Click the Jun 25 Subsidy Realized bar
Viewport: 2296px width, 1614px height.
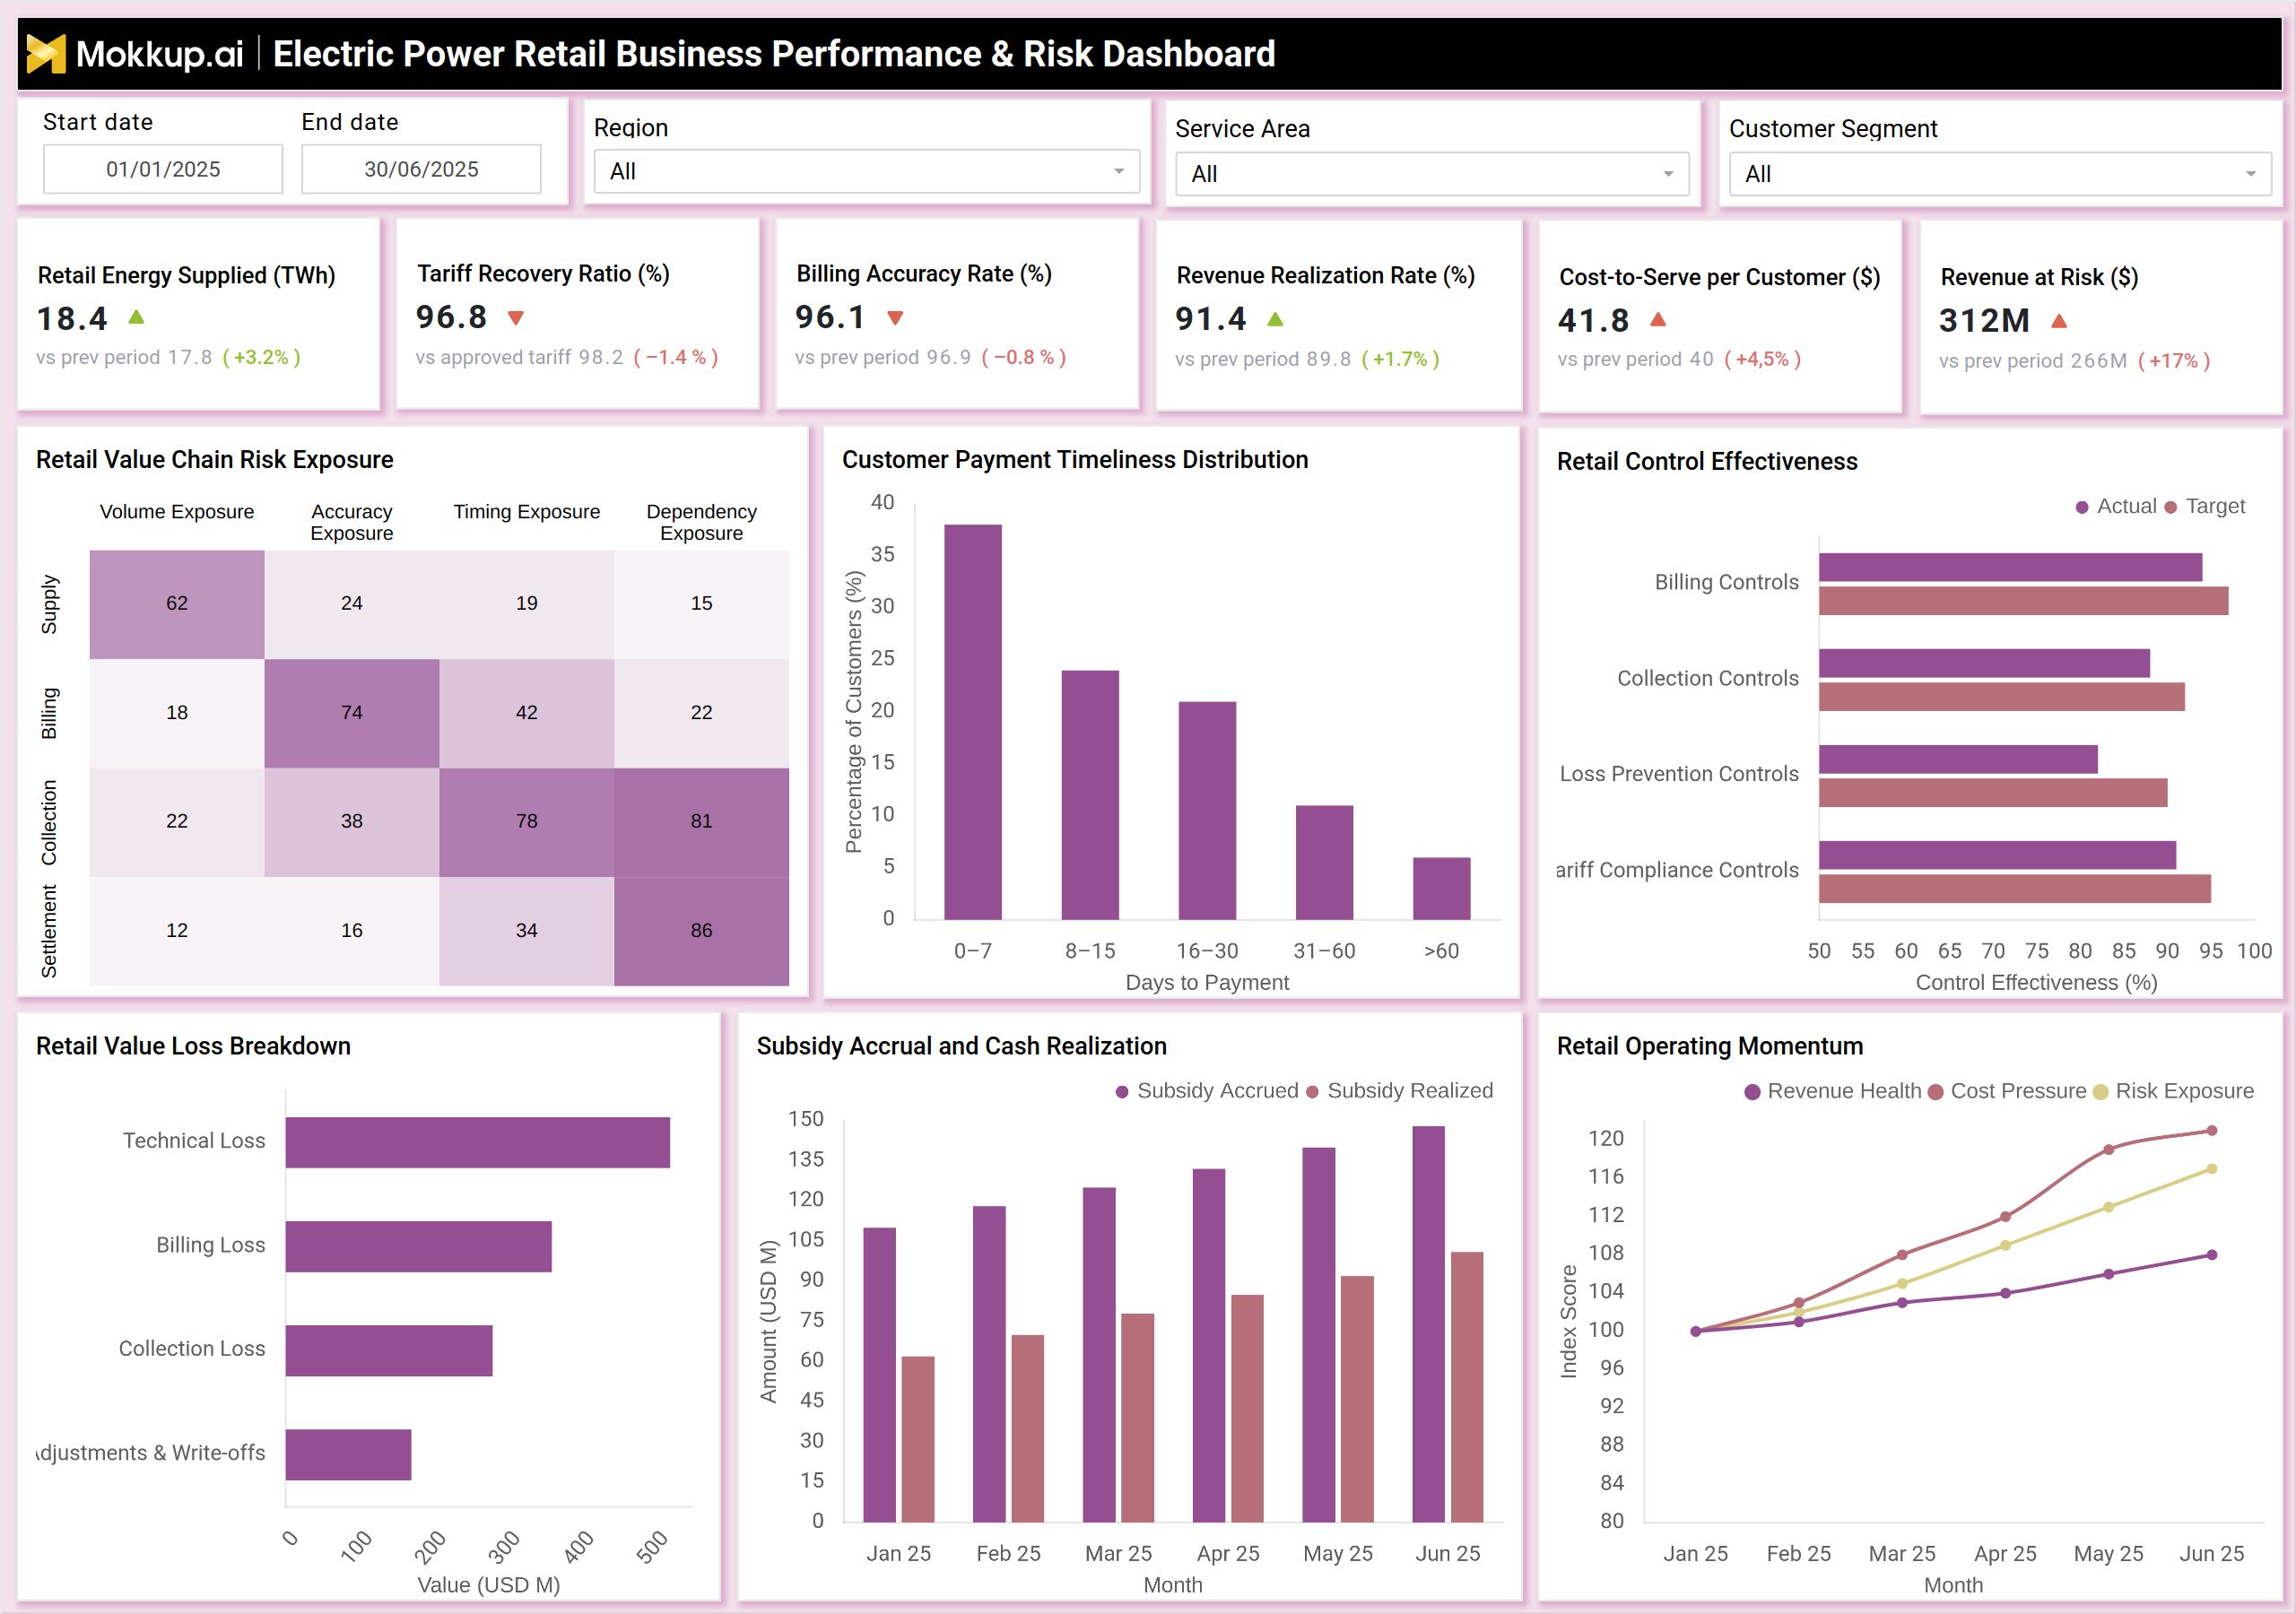[x=1467, y=1387]
